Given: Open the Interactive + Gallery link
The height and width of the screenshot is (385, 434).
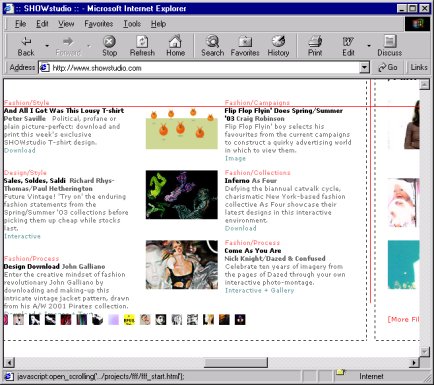Looking at the screenshot, I should tap(260, 290).
